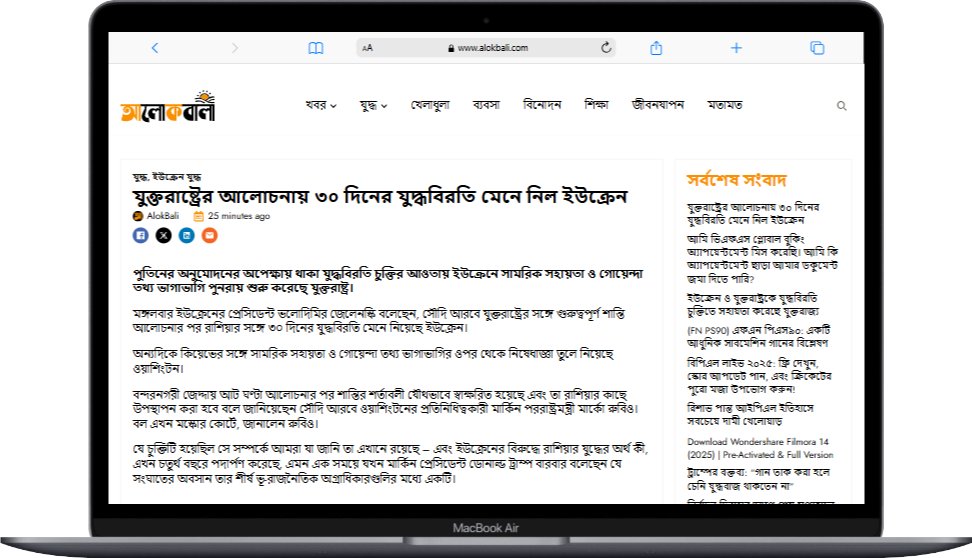Open the খেলাধুলা menu item
Viewport: 972px width, 558px height.
430,105
